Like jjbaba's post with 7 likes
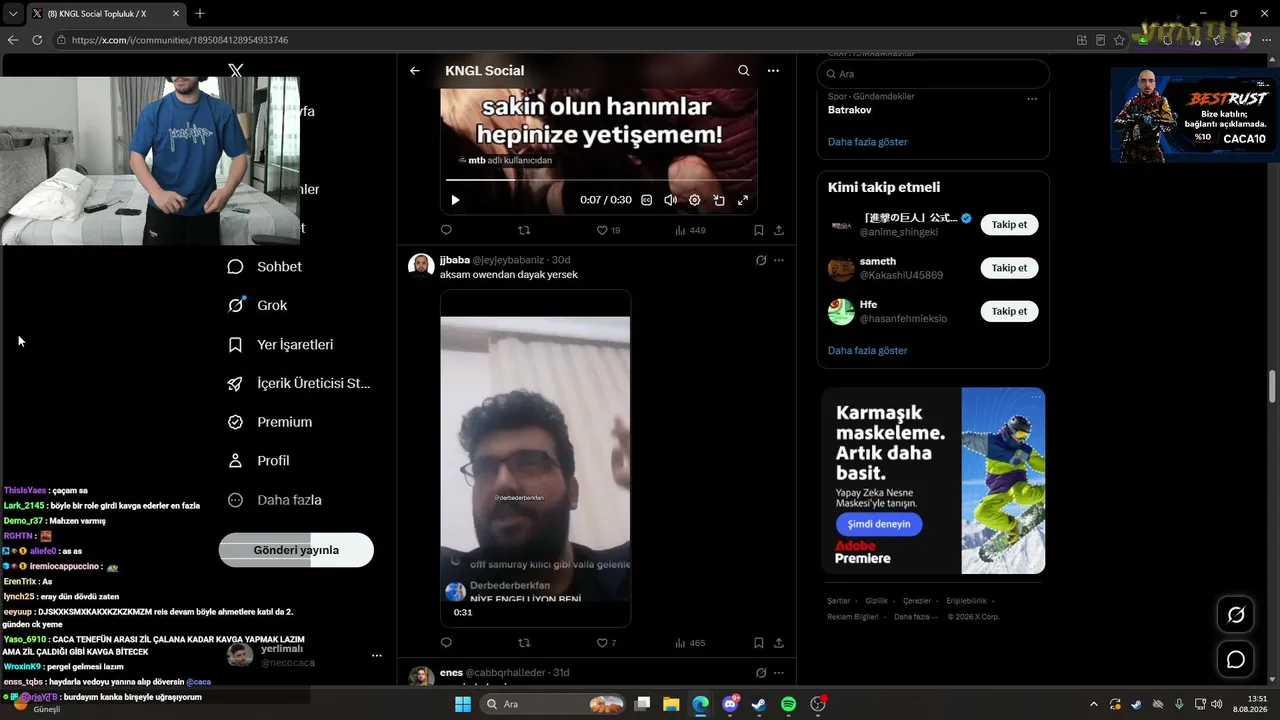The height and width of the screenshot is (720, 1280). [x=606, y=643]
